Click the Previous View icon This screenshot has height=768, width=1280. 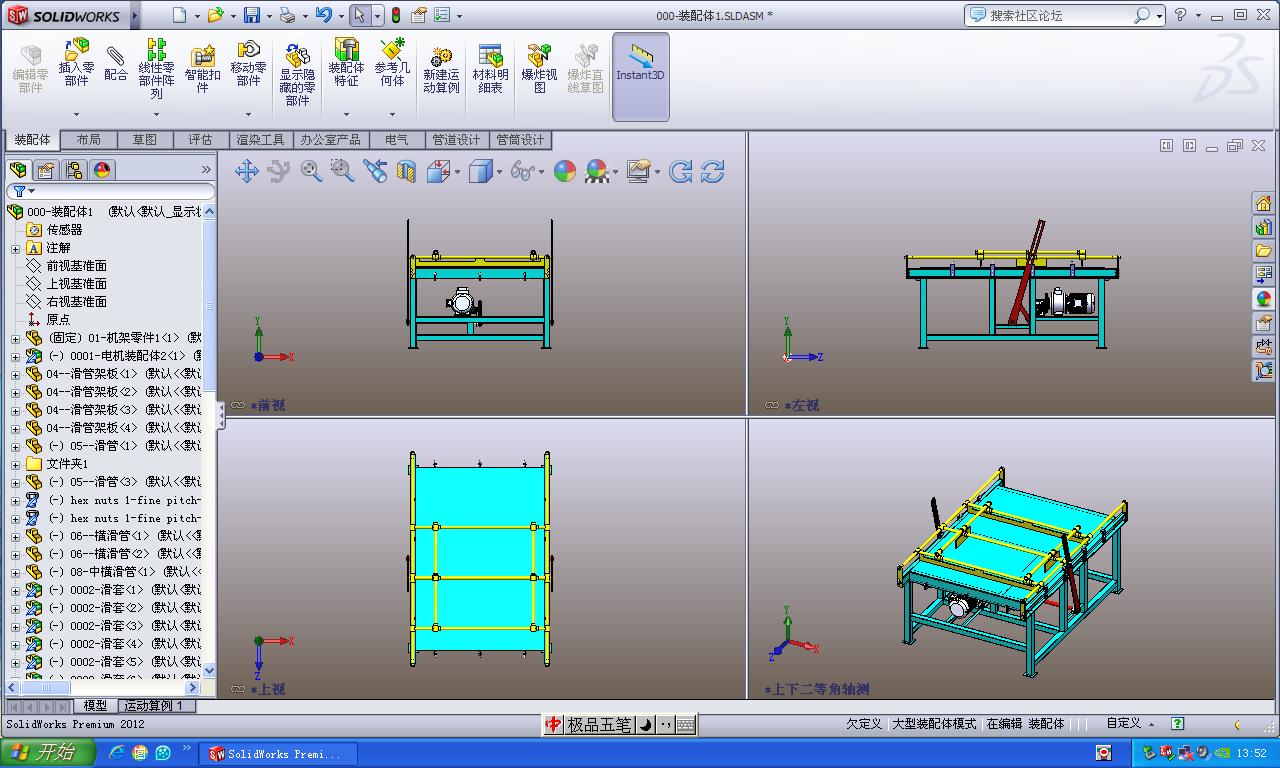point(375,171)
